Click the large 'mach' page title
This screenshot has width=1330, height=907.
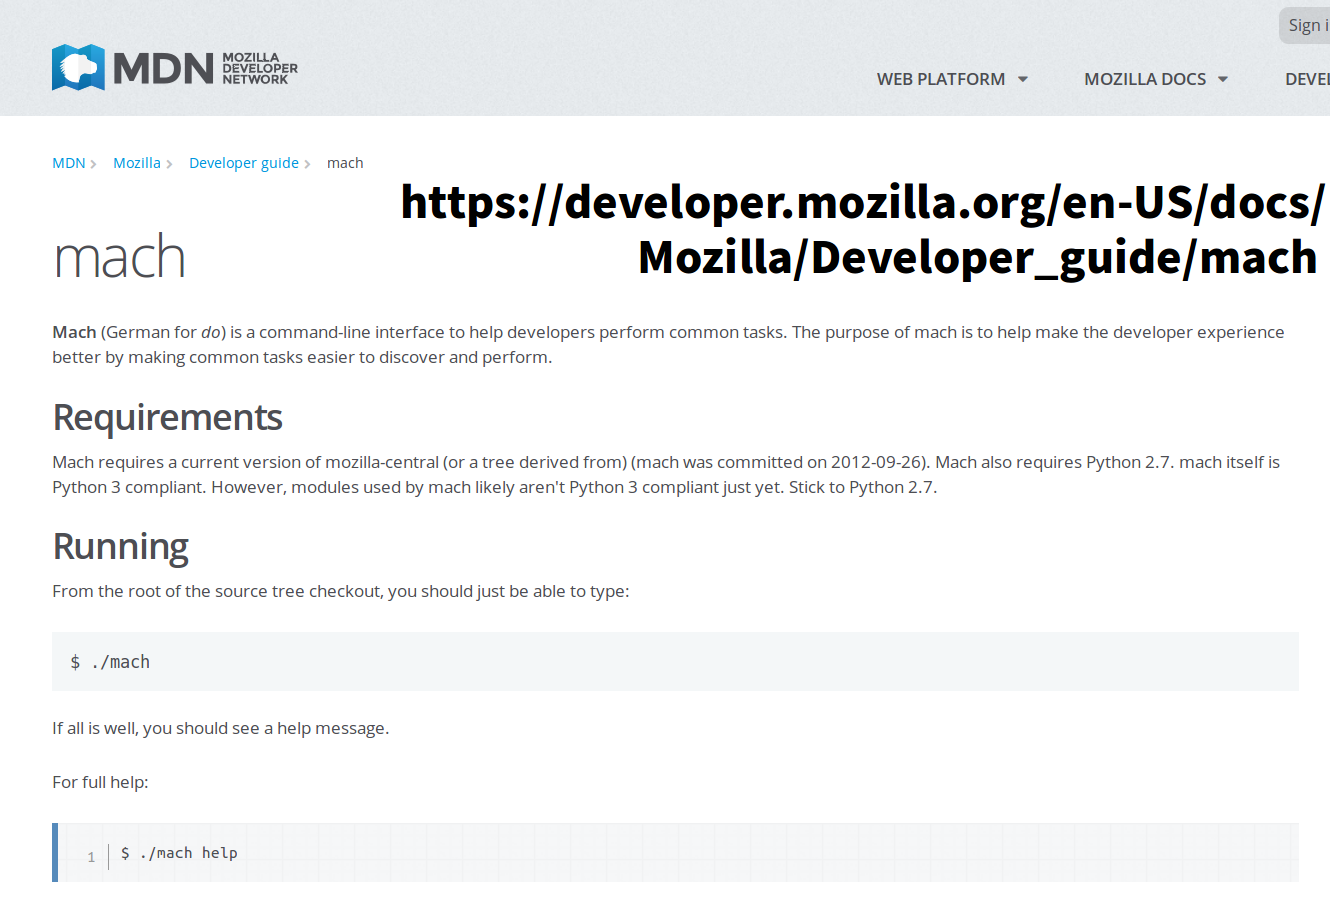coord(120,258)
